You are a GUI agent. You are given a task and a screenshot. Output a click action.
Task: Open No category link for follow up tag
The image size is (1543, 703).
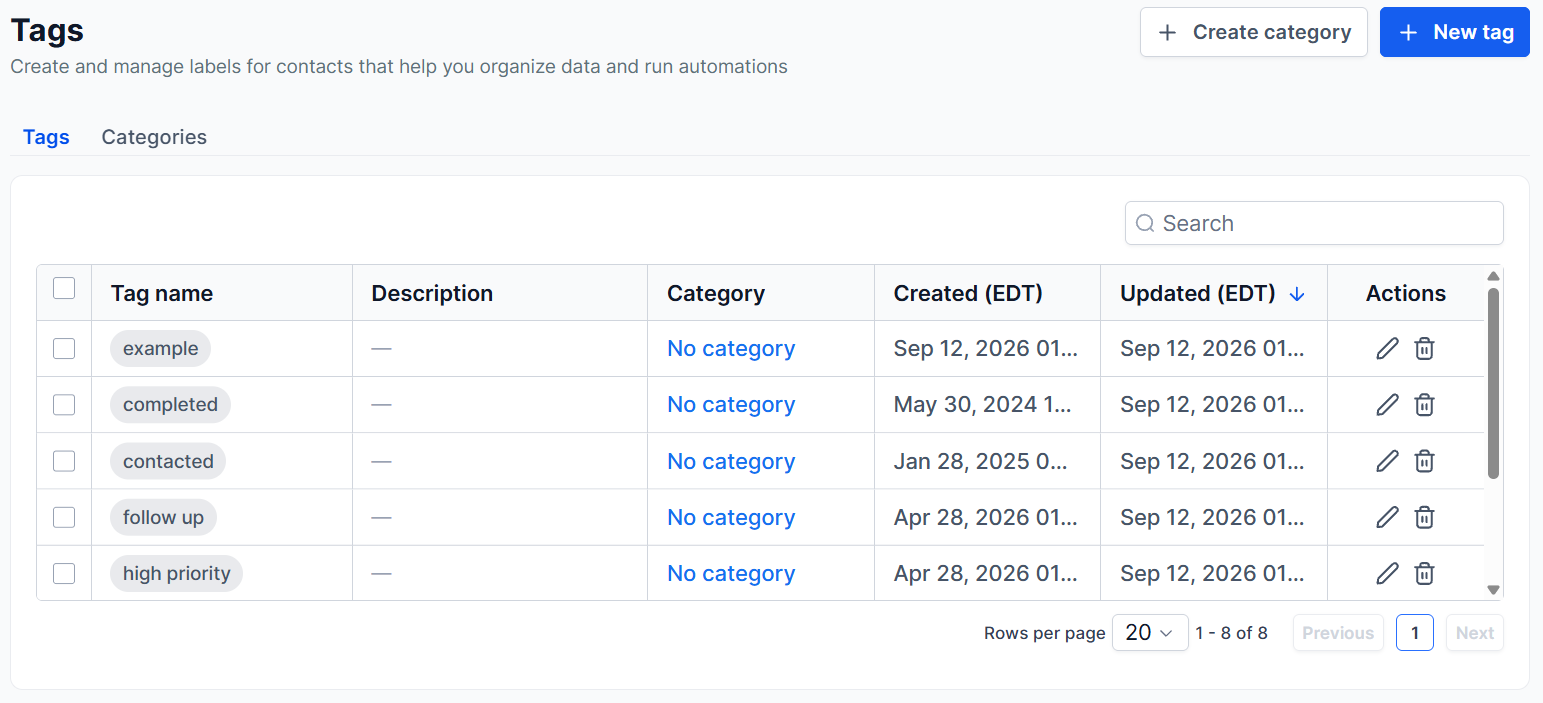click(731, 517)
